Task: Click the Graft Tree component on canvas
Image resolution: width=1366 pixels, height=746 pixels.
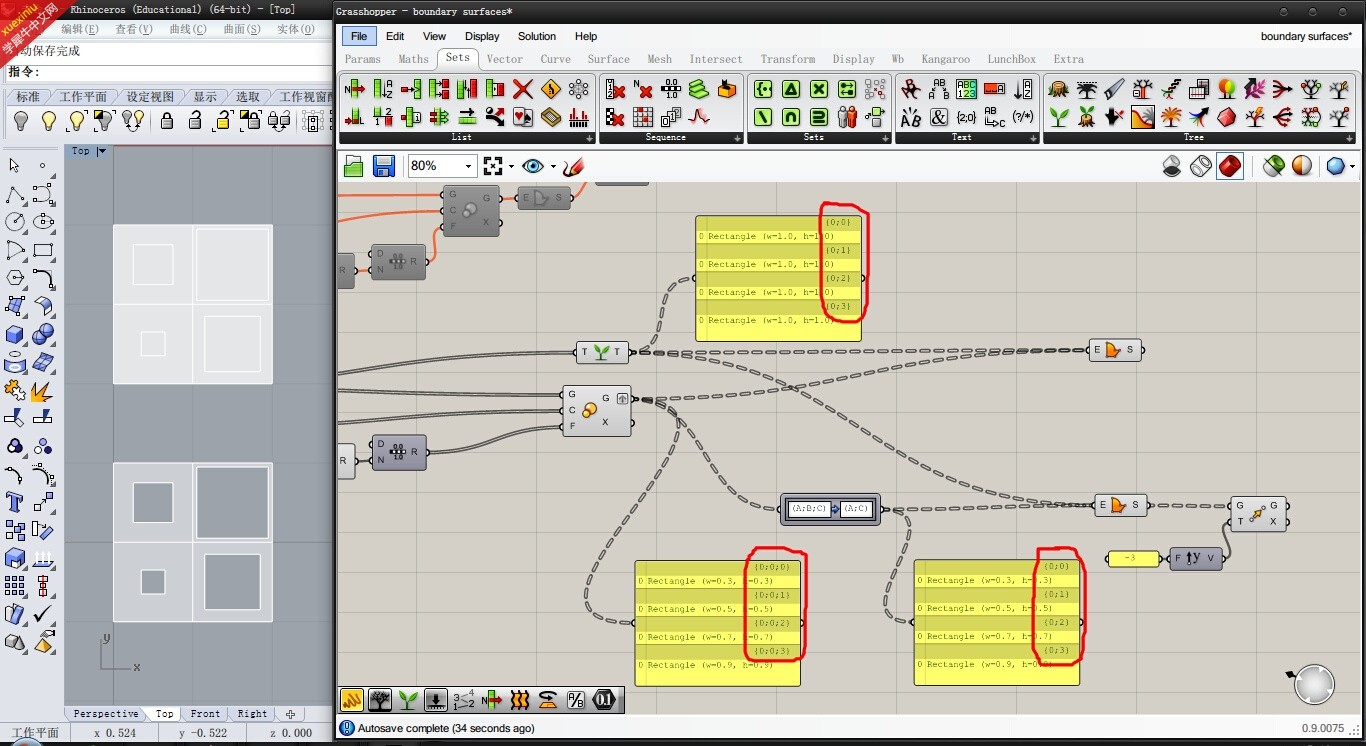Action: (x=602, y=352)
